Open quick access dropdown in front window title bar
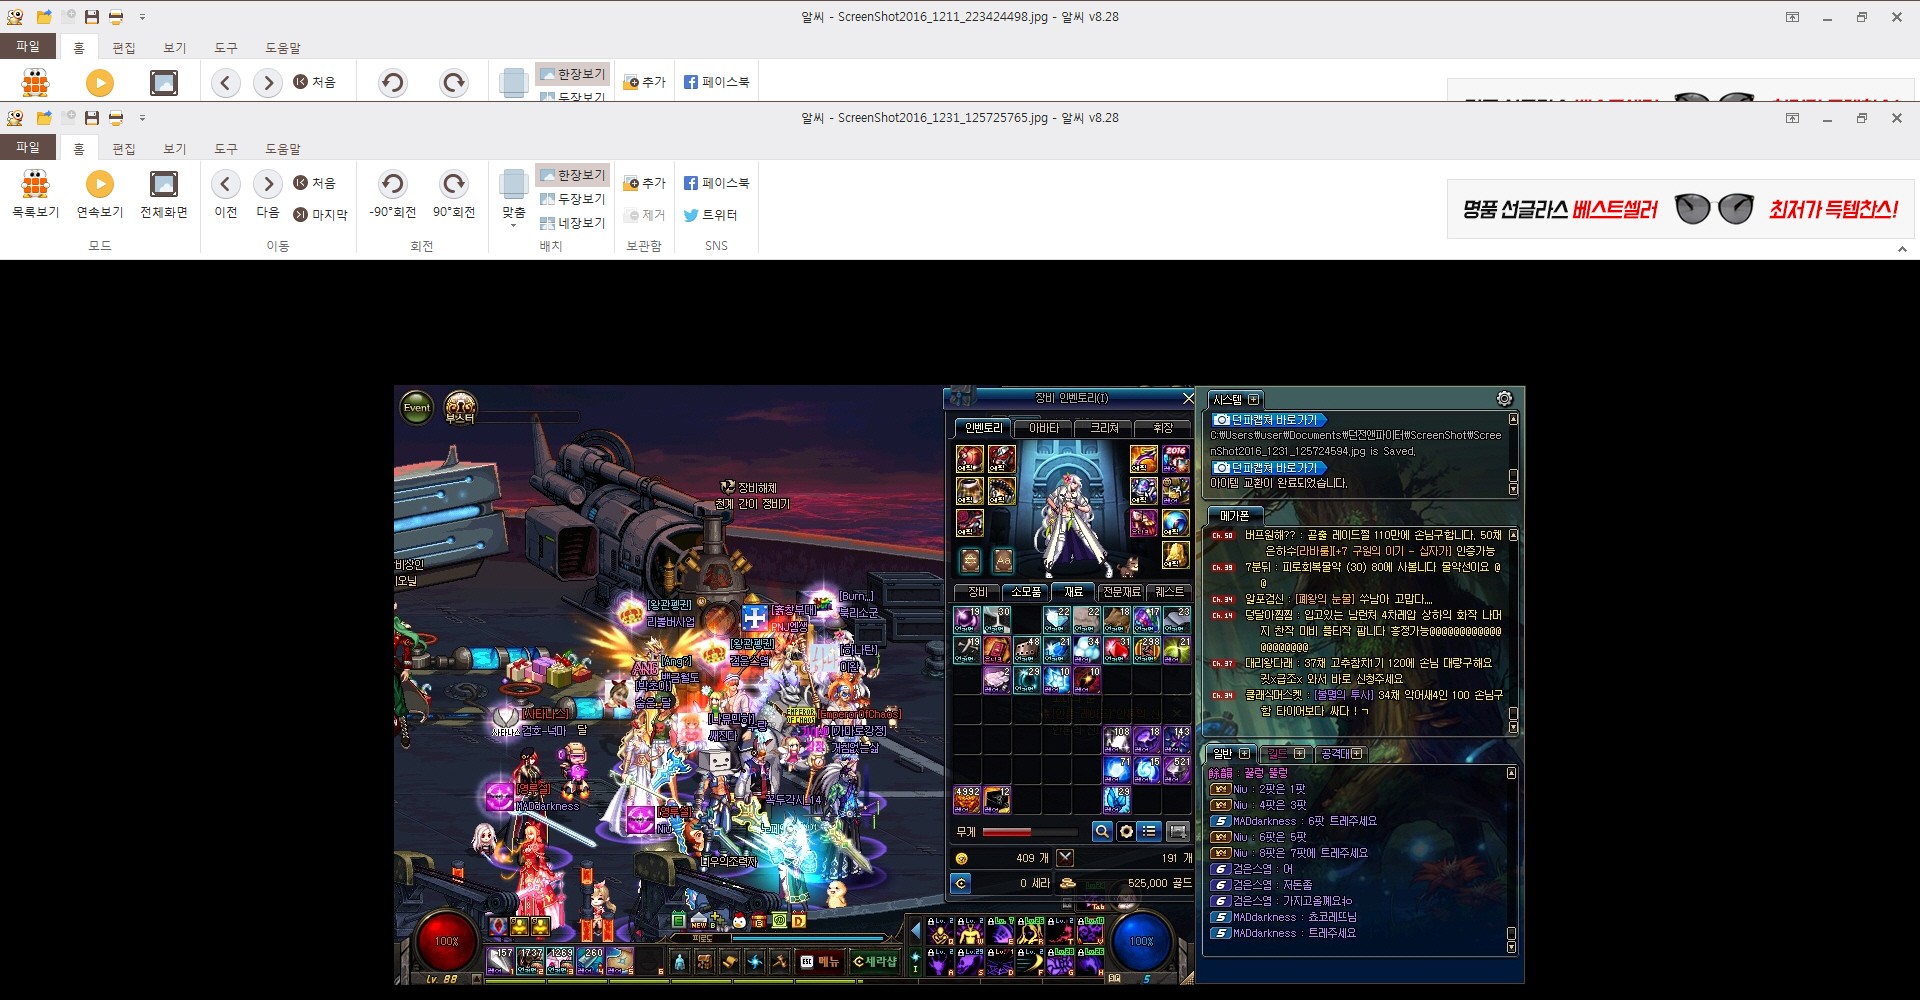The height and width of the screenshot is (1000, 1920). [x=142, y=118]
